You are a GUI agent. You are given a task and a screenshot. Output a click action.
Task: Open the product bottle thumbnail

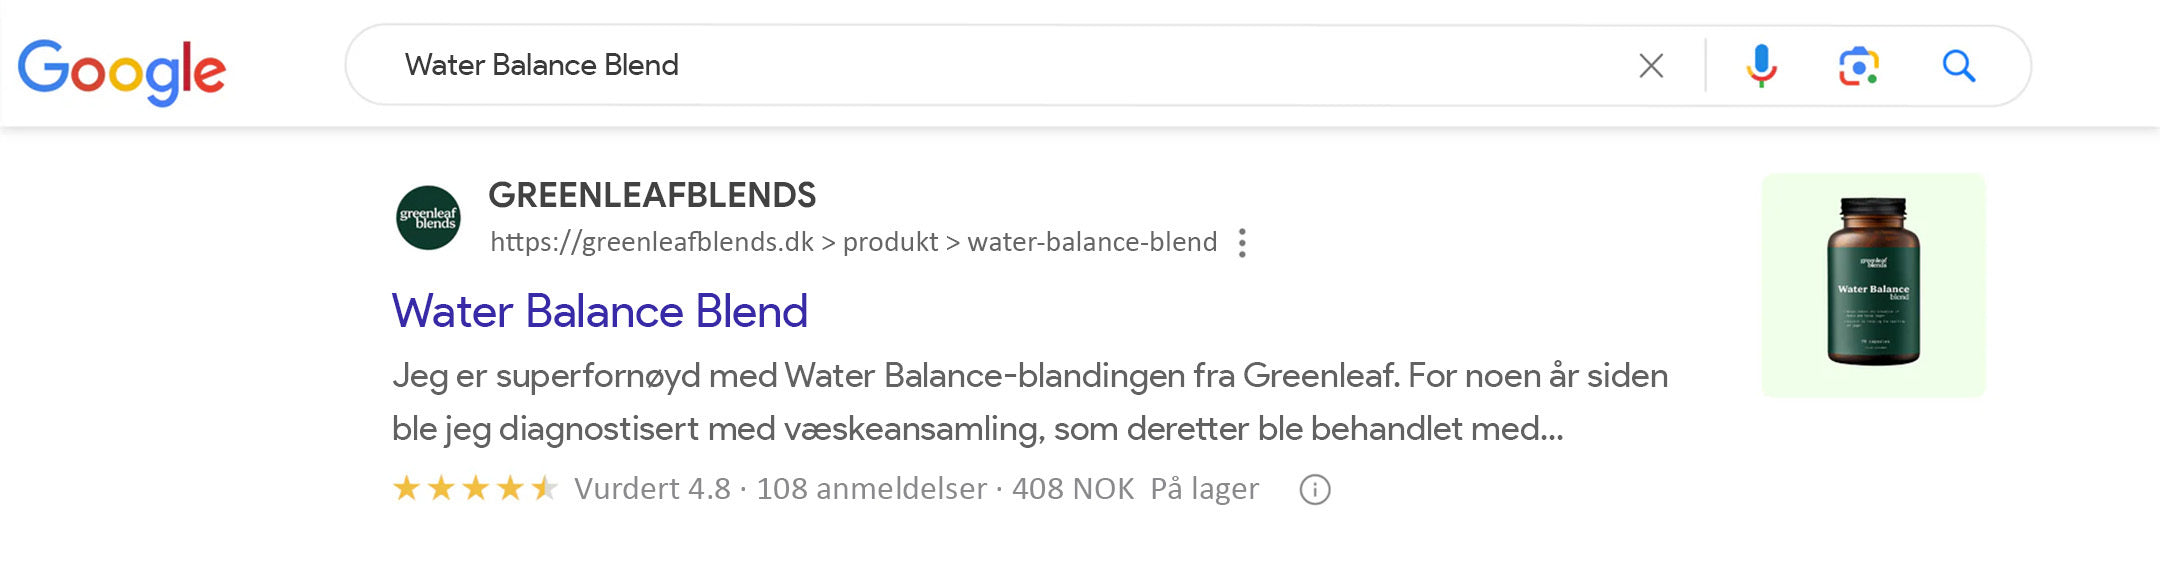point(1873,285)
